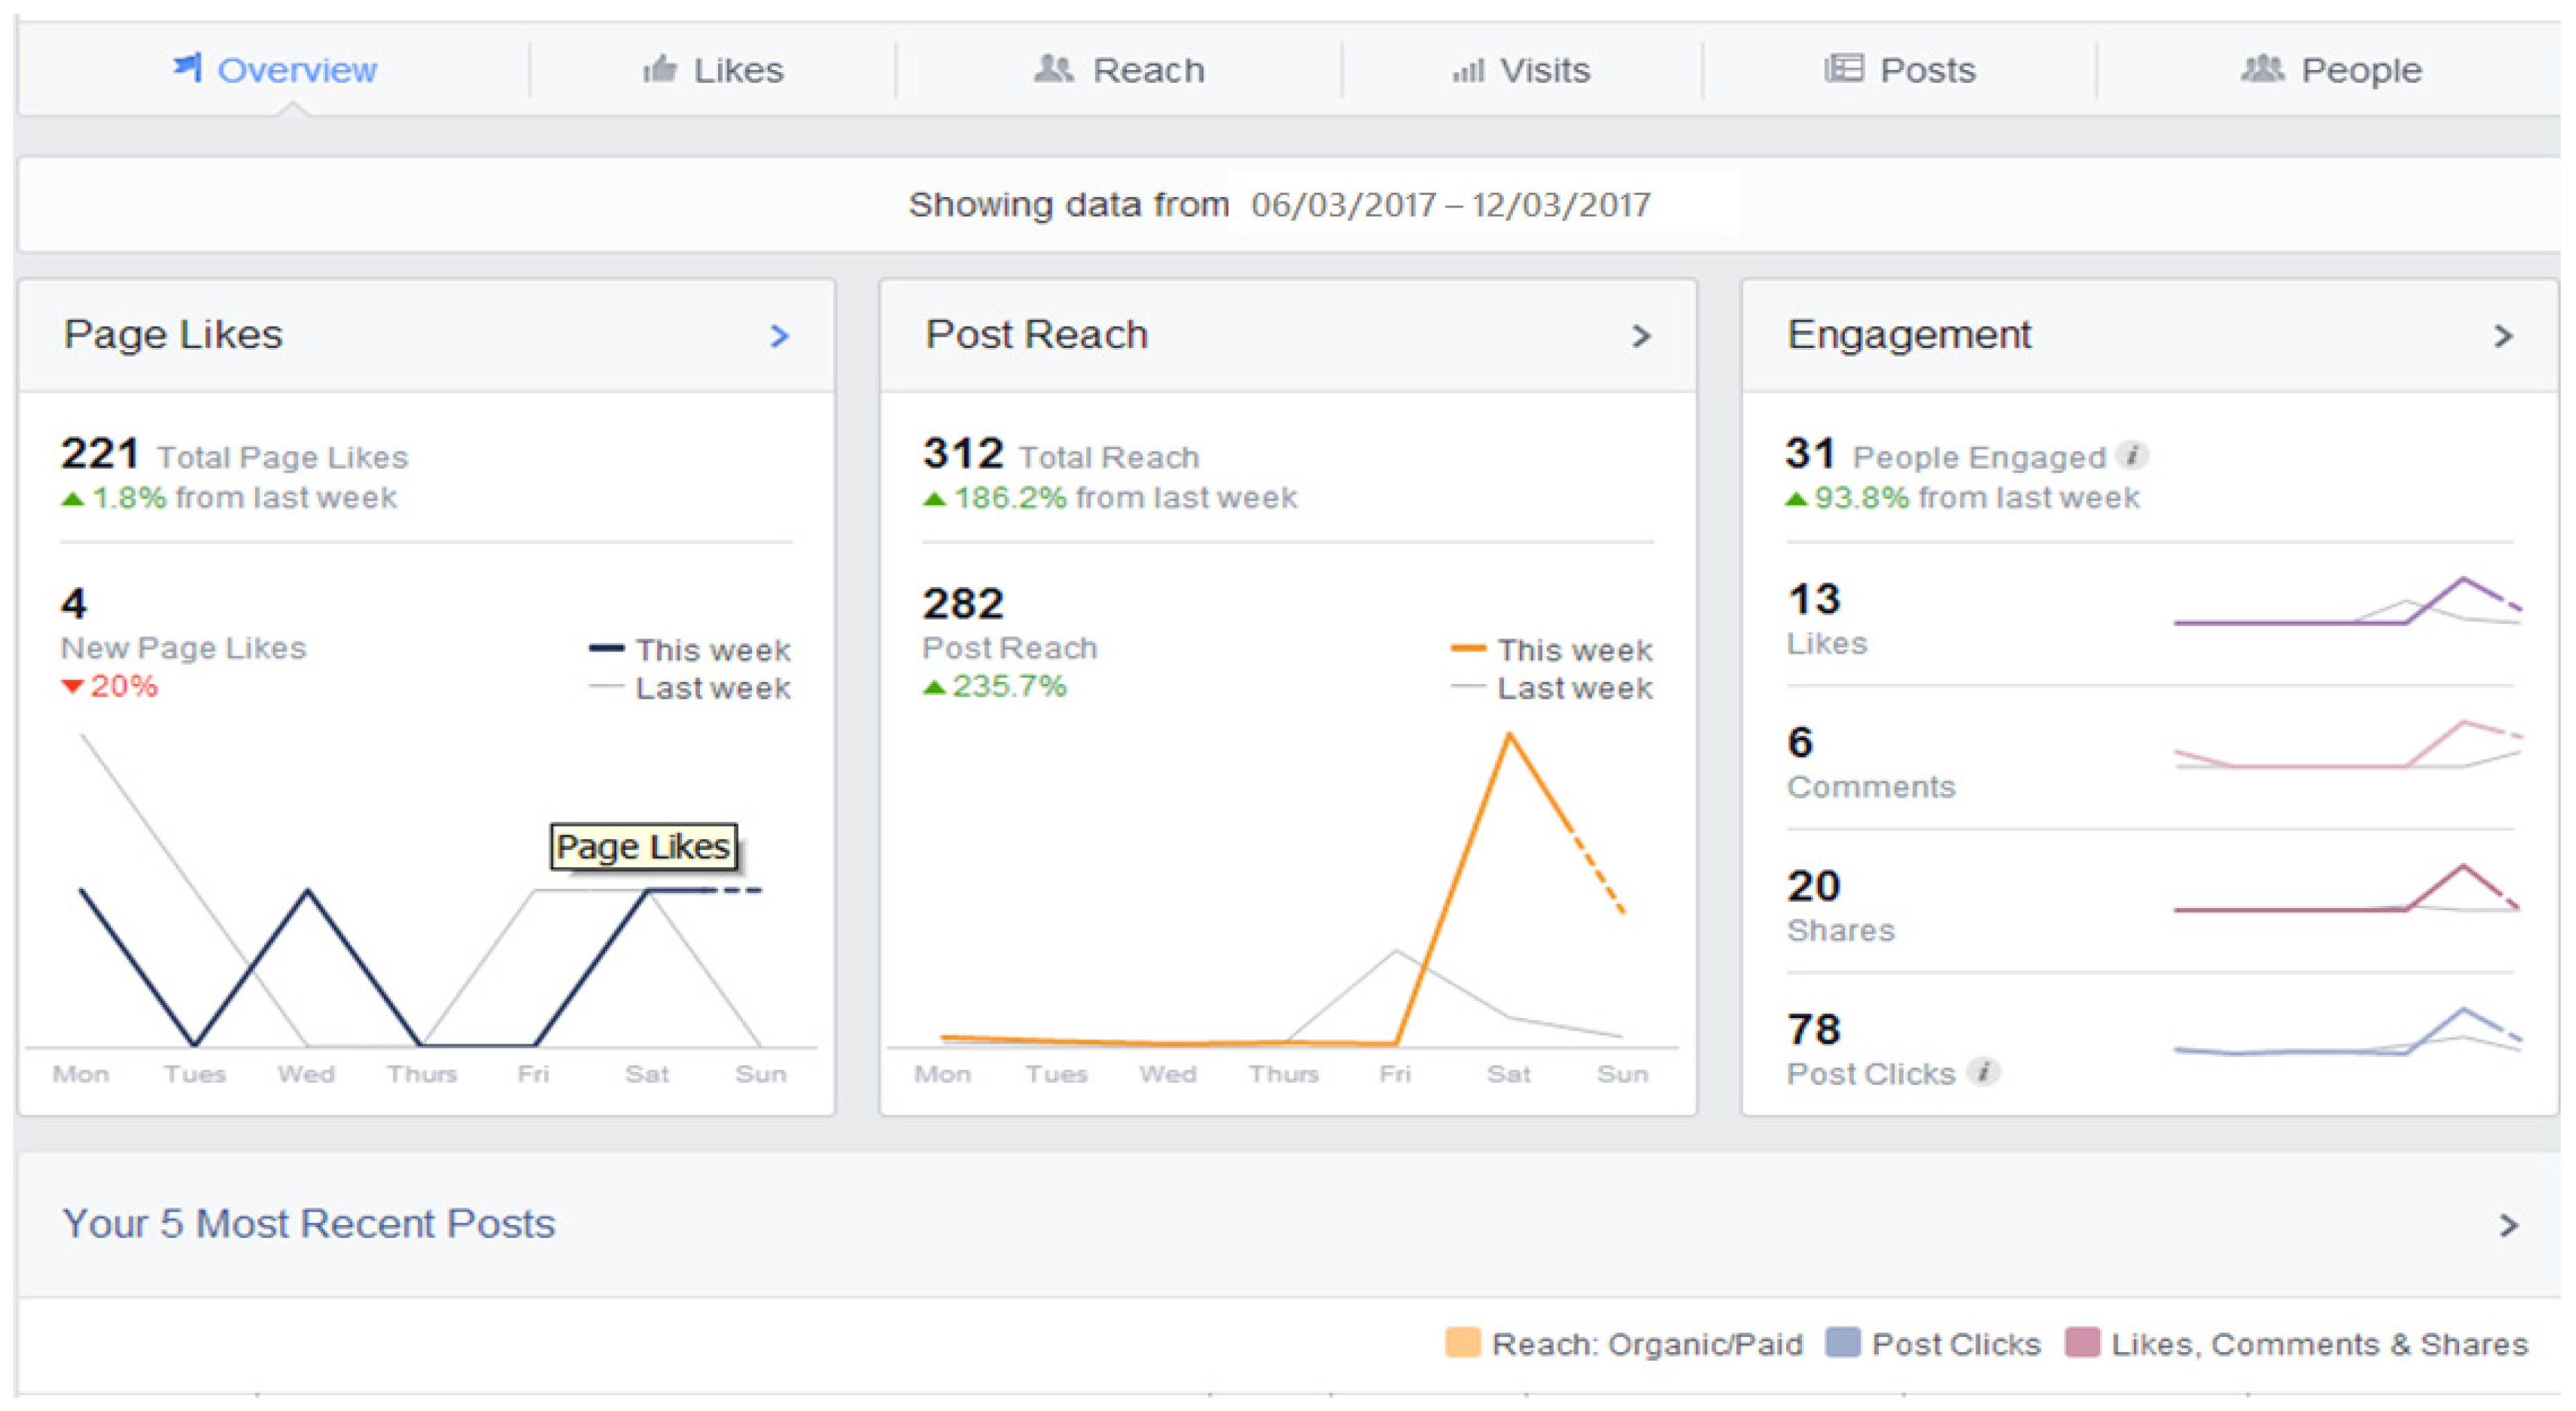Image resolution: width=2576 pixels, height=1411 pixels.
Task: Click the Post Clicks blue legend swatch
Action: coord(1842,1342)
